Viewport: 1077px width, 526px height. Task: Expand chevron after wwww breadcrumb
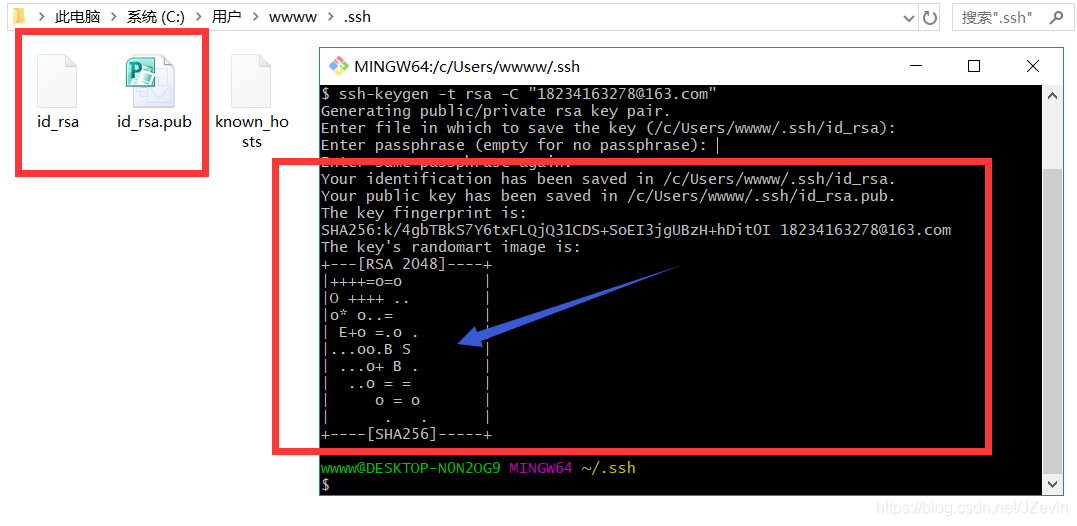pyautogui.click(x=331, y=17)
